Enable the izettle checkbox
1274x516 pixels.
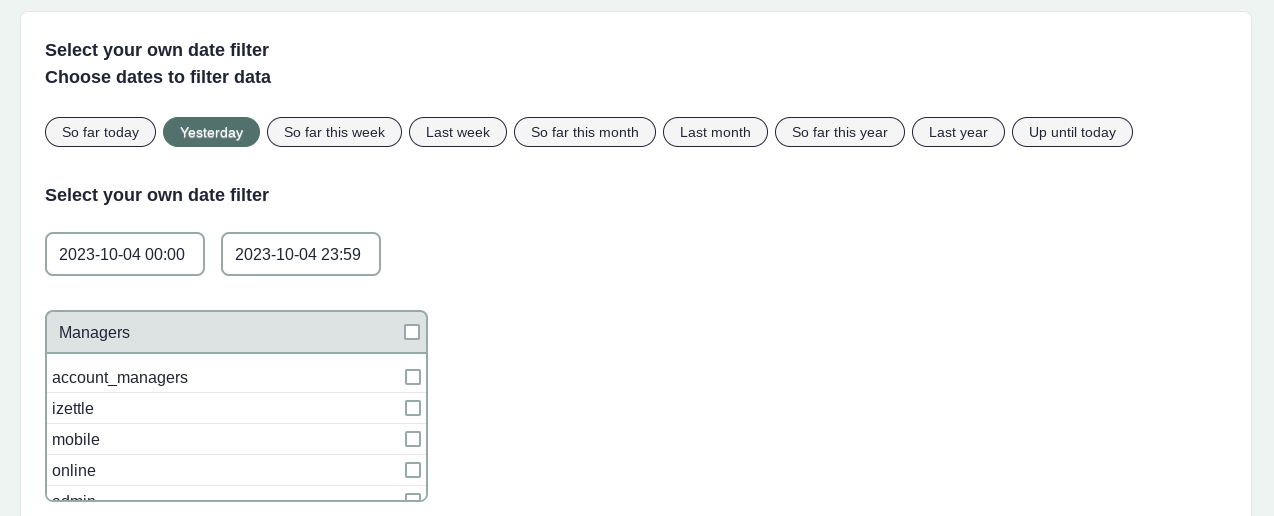point(413,408)
